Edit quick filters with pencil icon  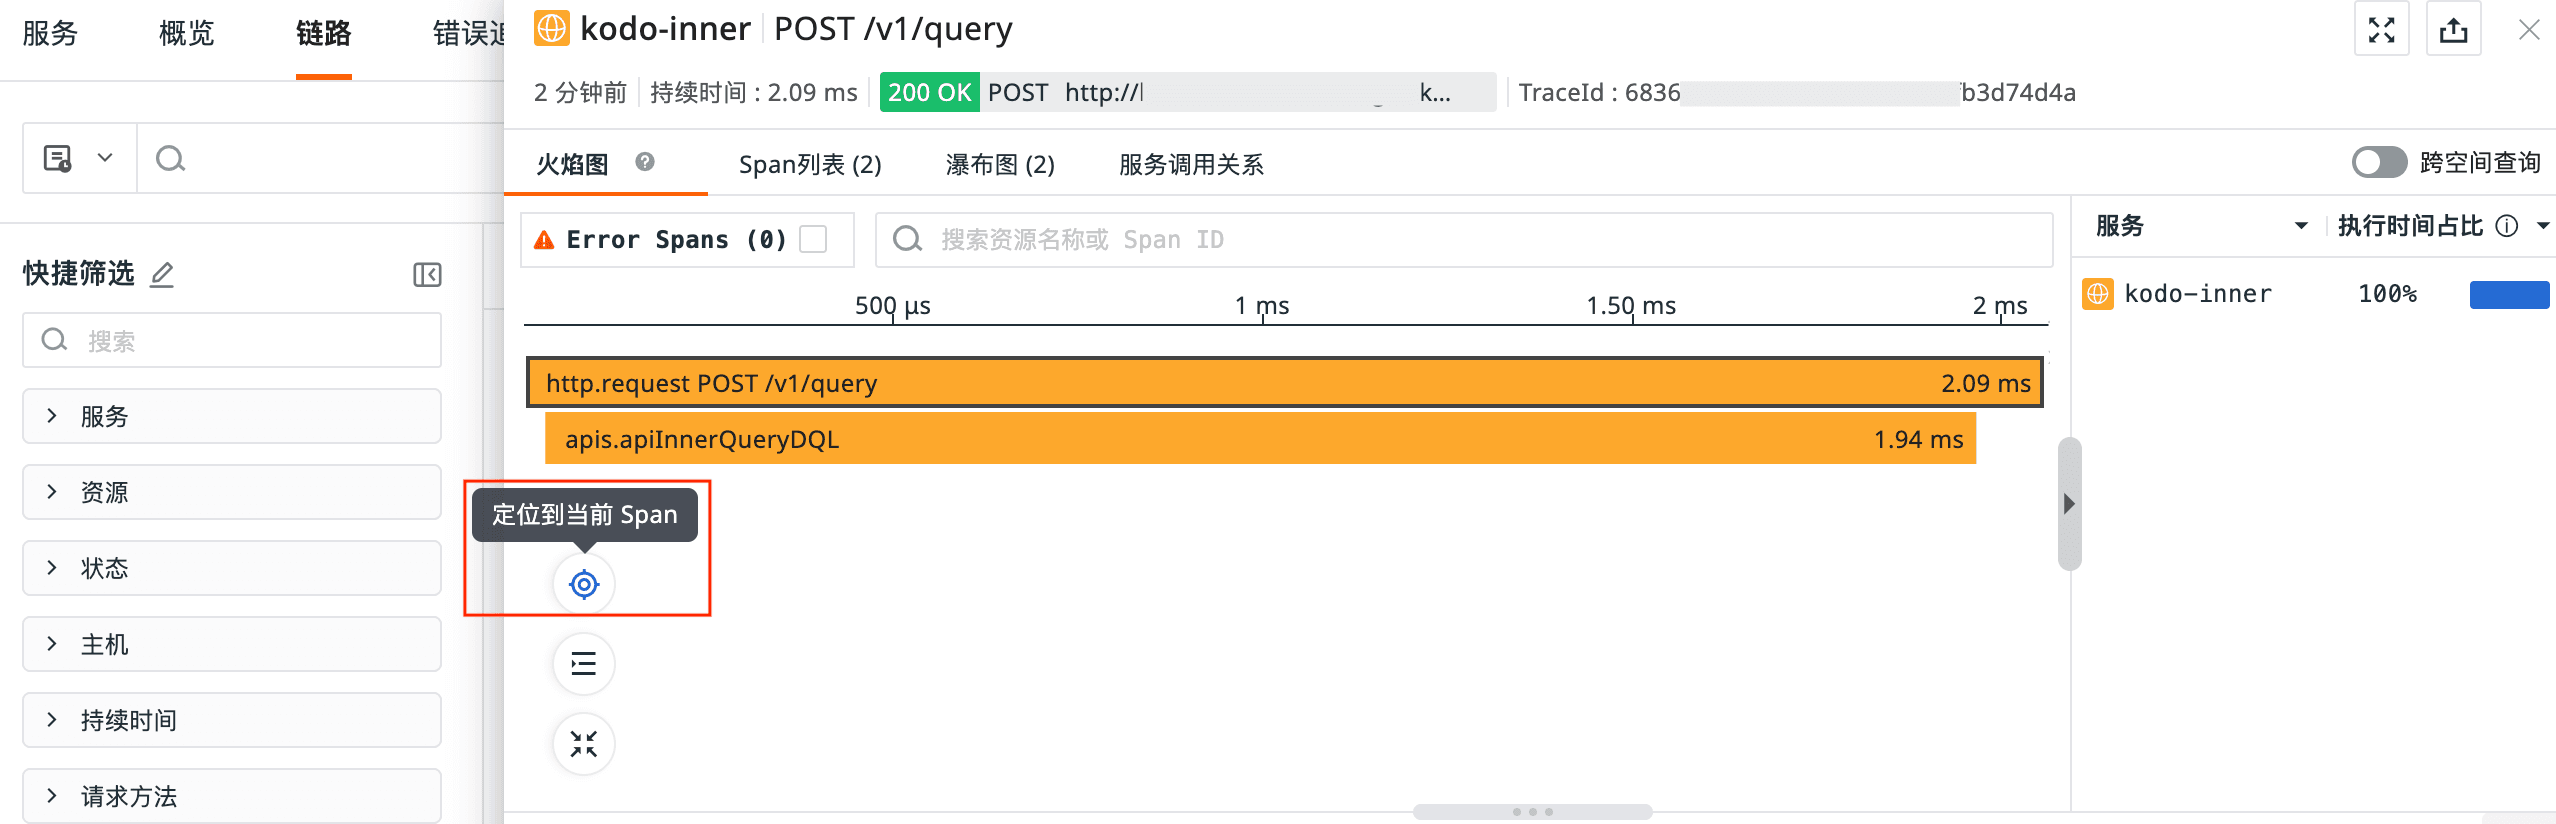coord(162,274)
